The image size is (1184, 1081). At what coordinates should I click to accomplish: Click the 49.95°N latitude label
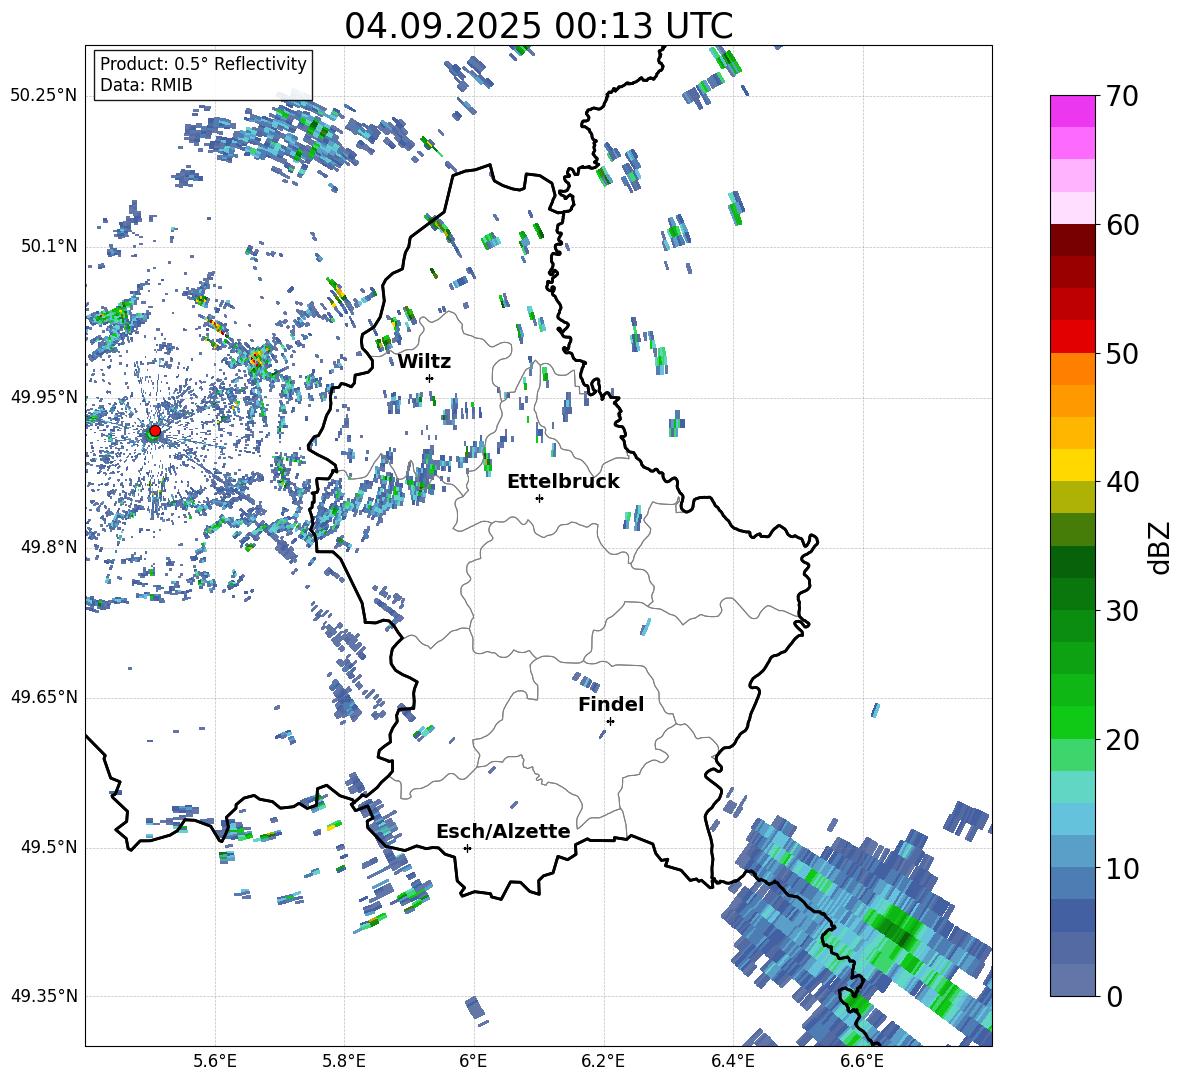pos(44,397)
